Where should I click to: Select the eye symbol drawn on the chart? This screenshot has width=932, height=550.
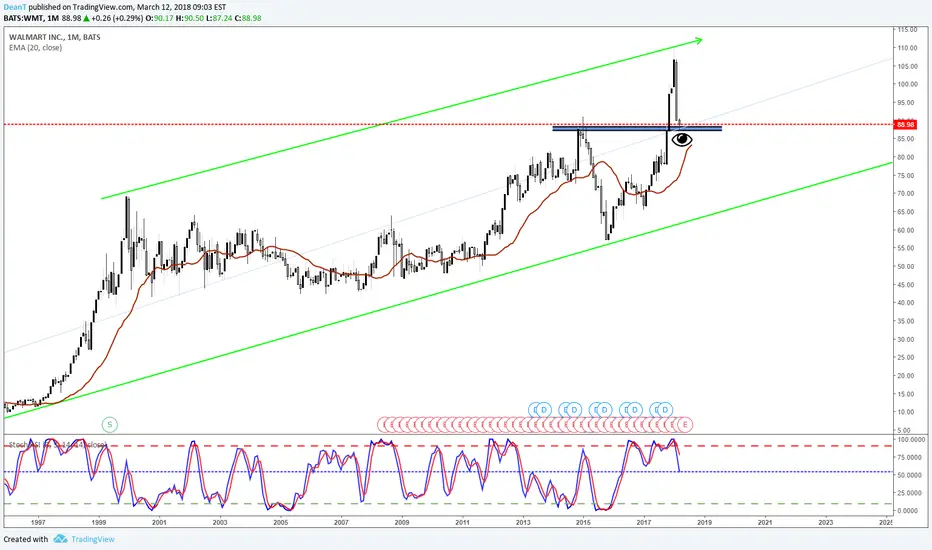pyautogui.click(x=682, y=140)
